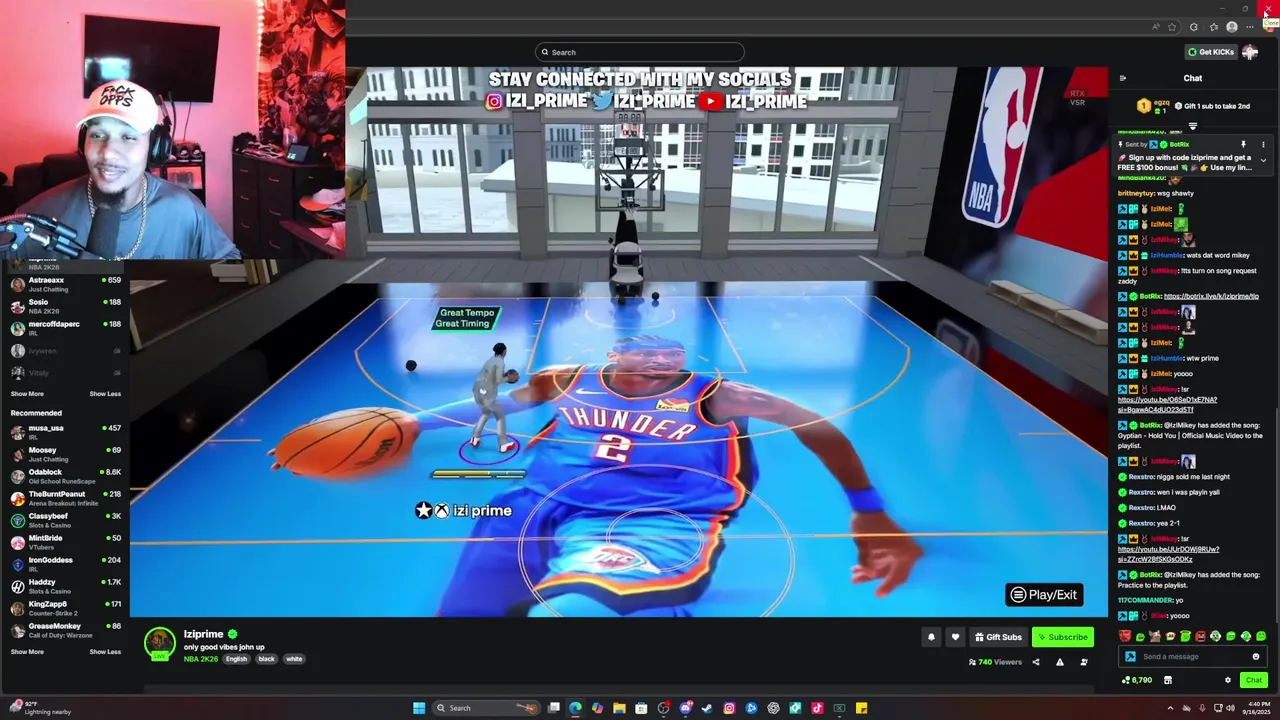
Task: Select KingZapp6 Counter-Strike 2 channel
Action: click(65, 608)
